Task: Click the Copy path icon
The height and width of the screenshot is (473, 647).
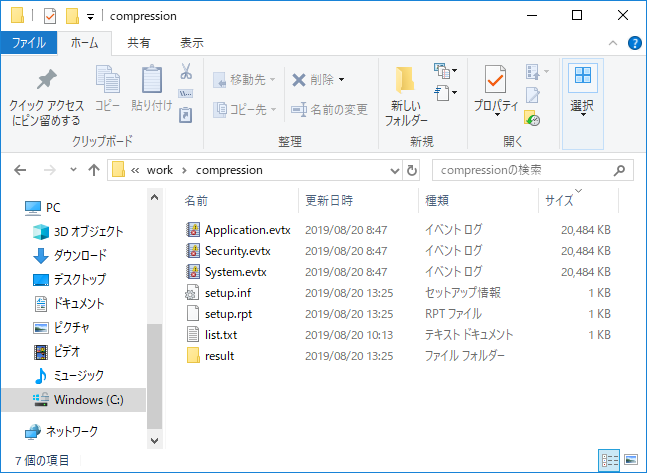Action: pyautogui.click(x=186, y=94)
